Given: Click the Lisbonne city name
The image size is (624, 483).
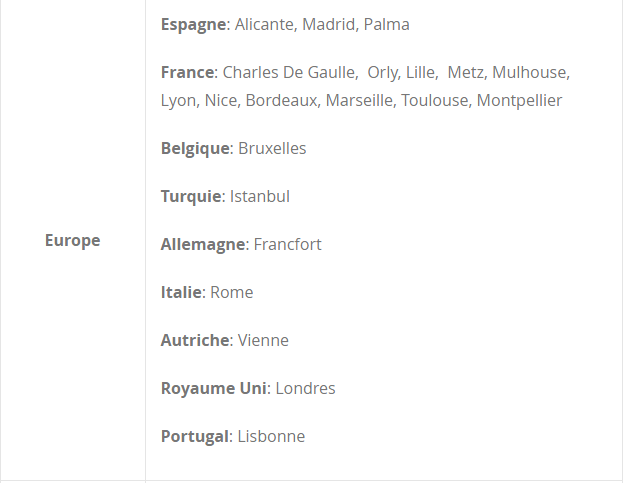Looking at the screenshot, I should pos(271,436).
